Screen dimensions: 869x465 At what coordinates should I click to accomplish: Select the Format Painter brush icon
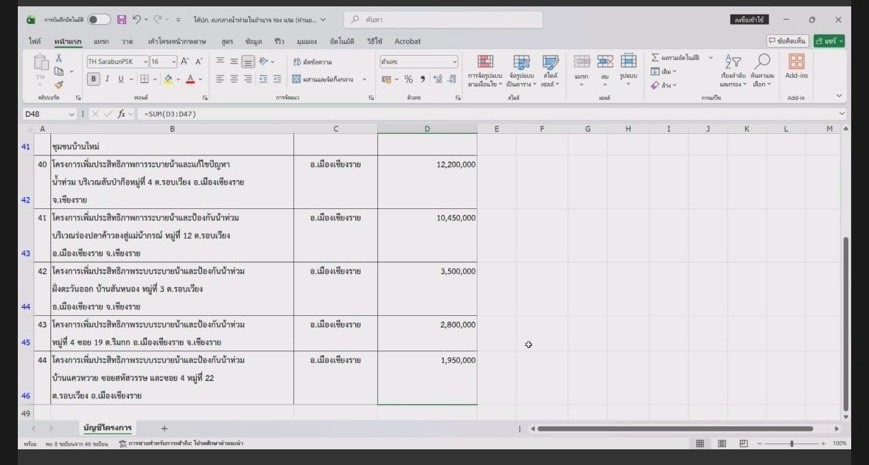point(58,85)
